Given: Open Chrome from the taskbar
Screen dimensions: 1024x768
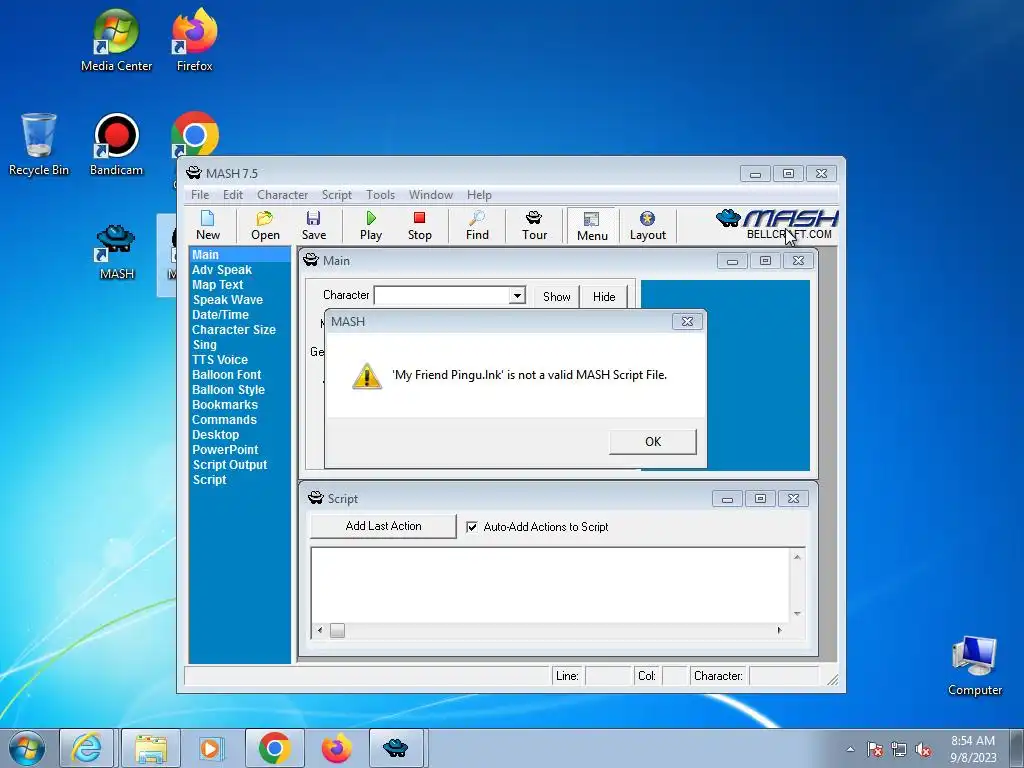Looking at the screenshot, I should click(x=274, y=748).
